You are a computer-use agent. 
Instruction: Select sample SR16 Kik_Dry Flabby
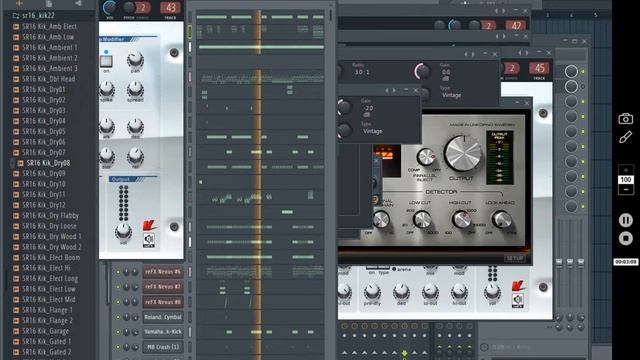[50, 216]
